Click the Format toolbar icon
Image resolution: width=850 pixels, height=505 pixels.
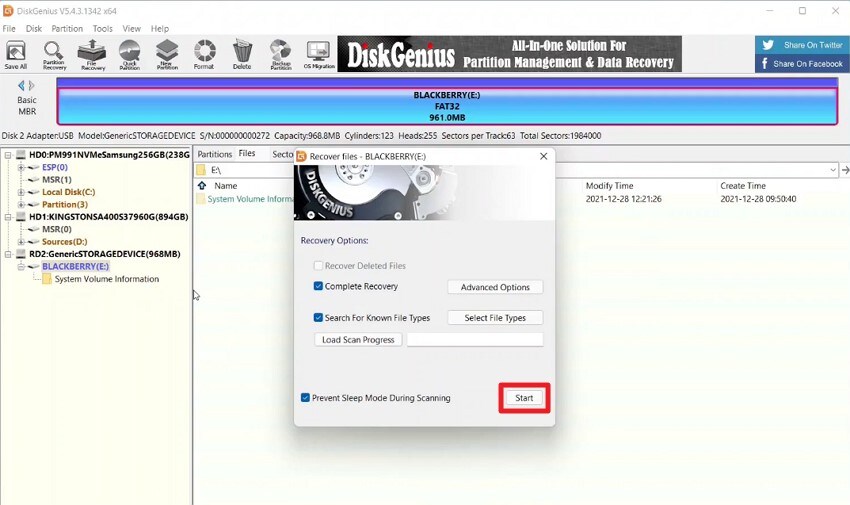pyautogui.click(x=204, y=55)
